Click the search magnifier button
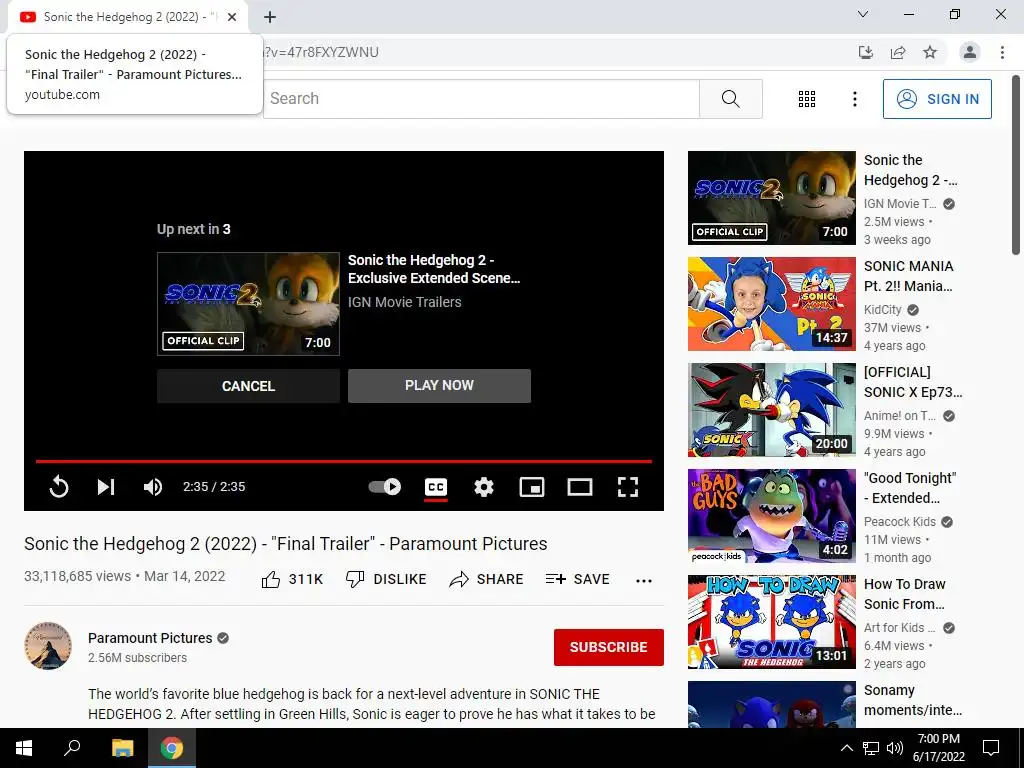 click(x=731, y=99)
